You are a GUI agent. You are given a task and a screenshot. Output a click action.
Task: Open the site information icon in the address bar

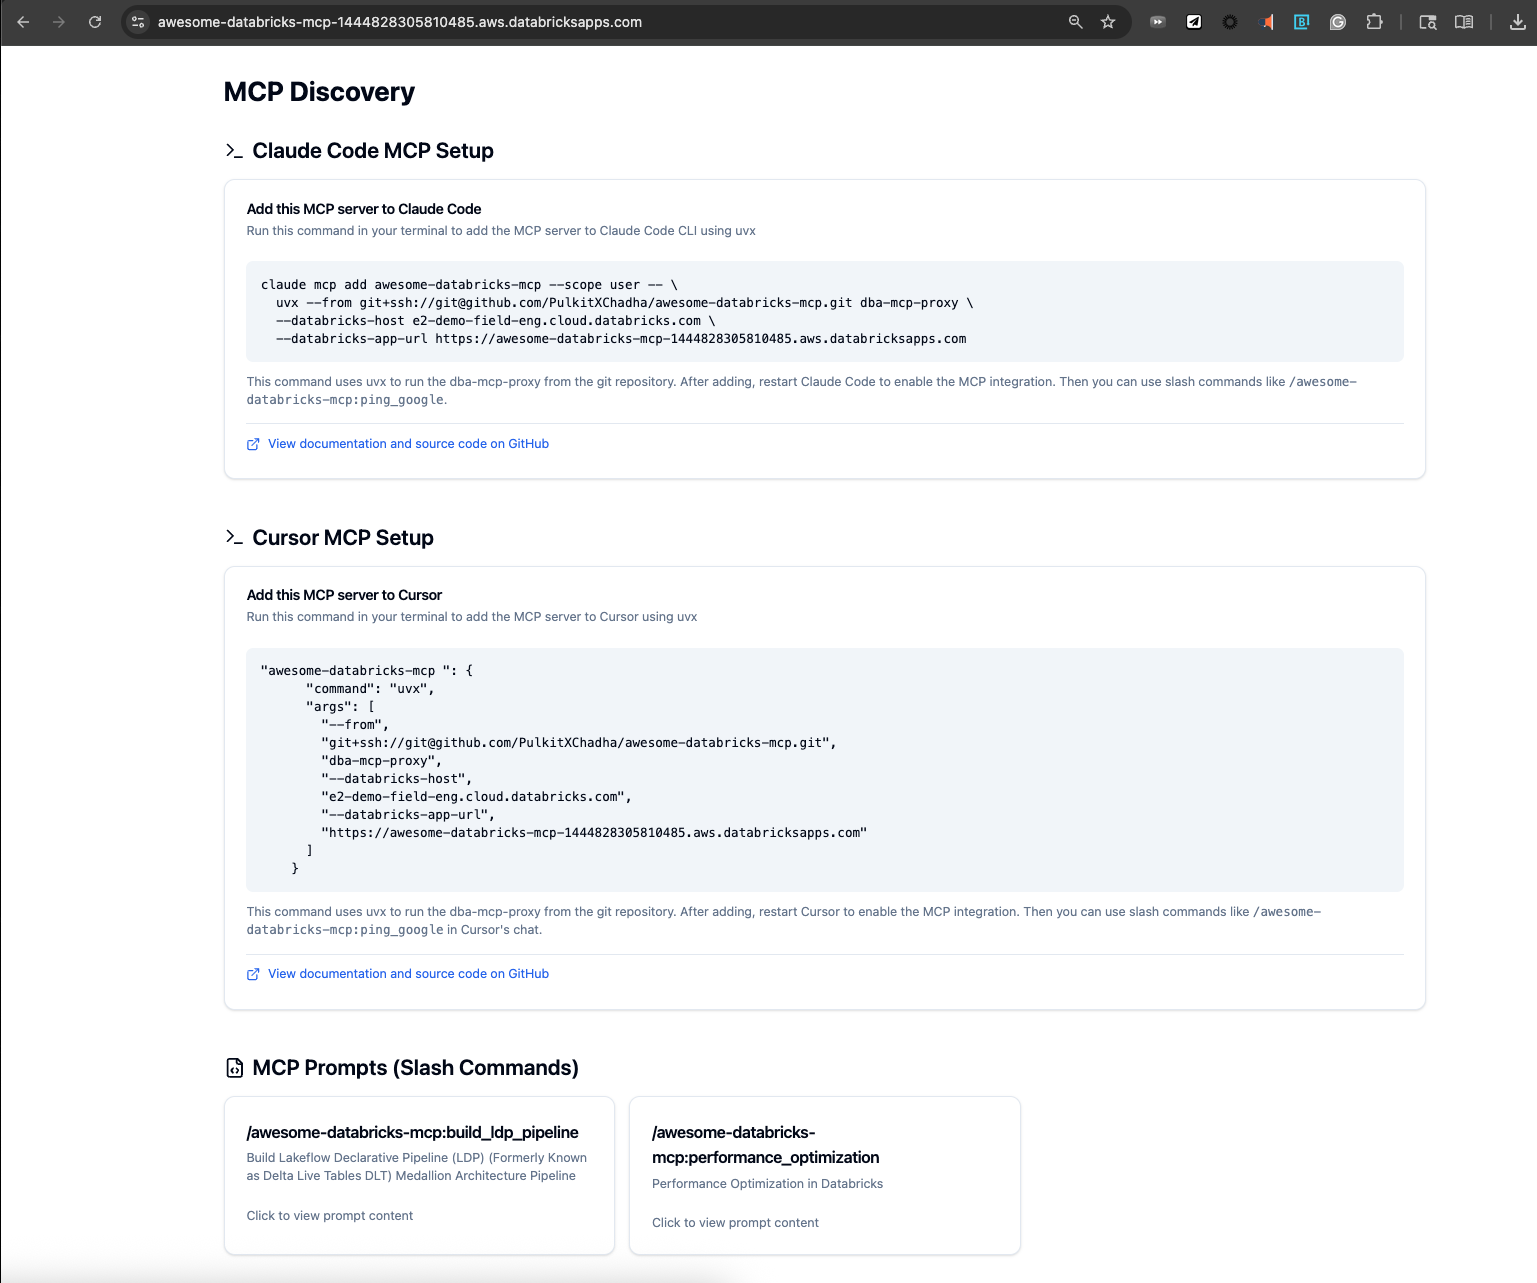(137, 21)
